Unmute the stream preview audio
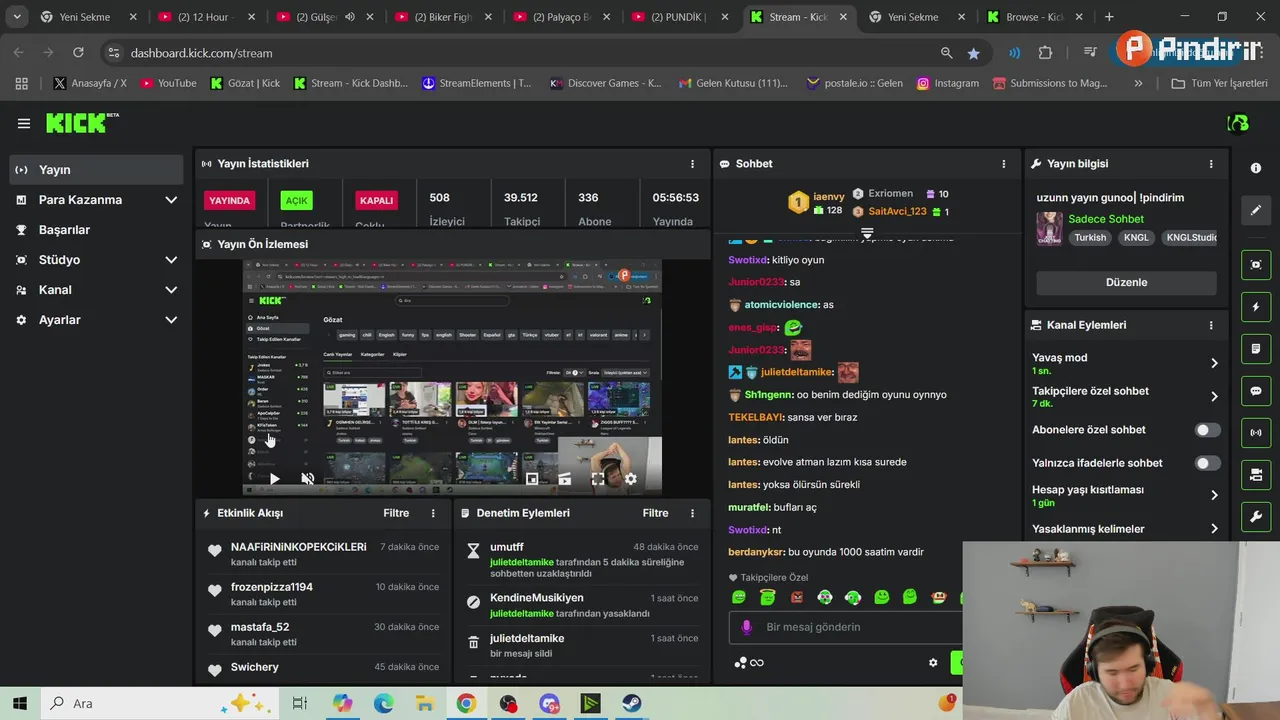The width and height of the screenshot is (1280, 720). (x=308, y=479)
